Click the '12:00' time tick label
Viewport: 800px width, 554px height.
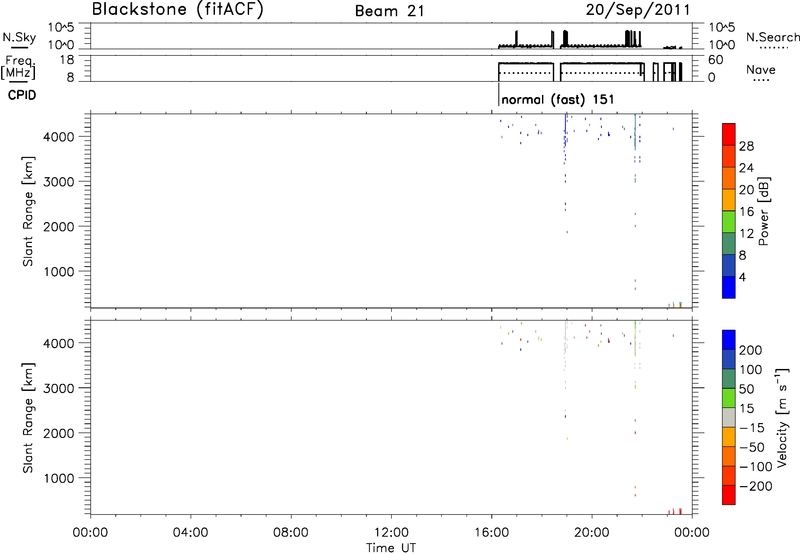coord(391,533)
